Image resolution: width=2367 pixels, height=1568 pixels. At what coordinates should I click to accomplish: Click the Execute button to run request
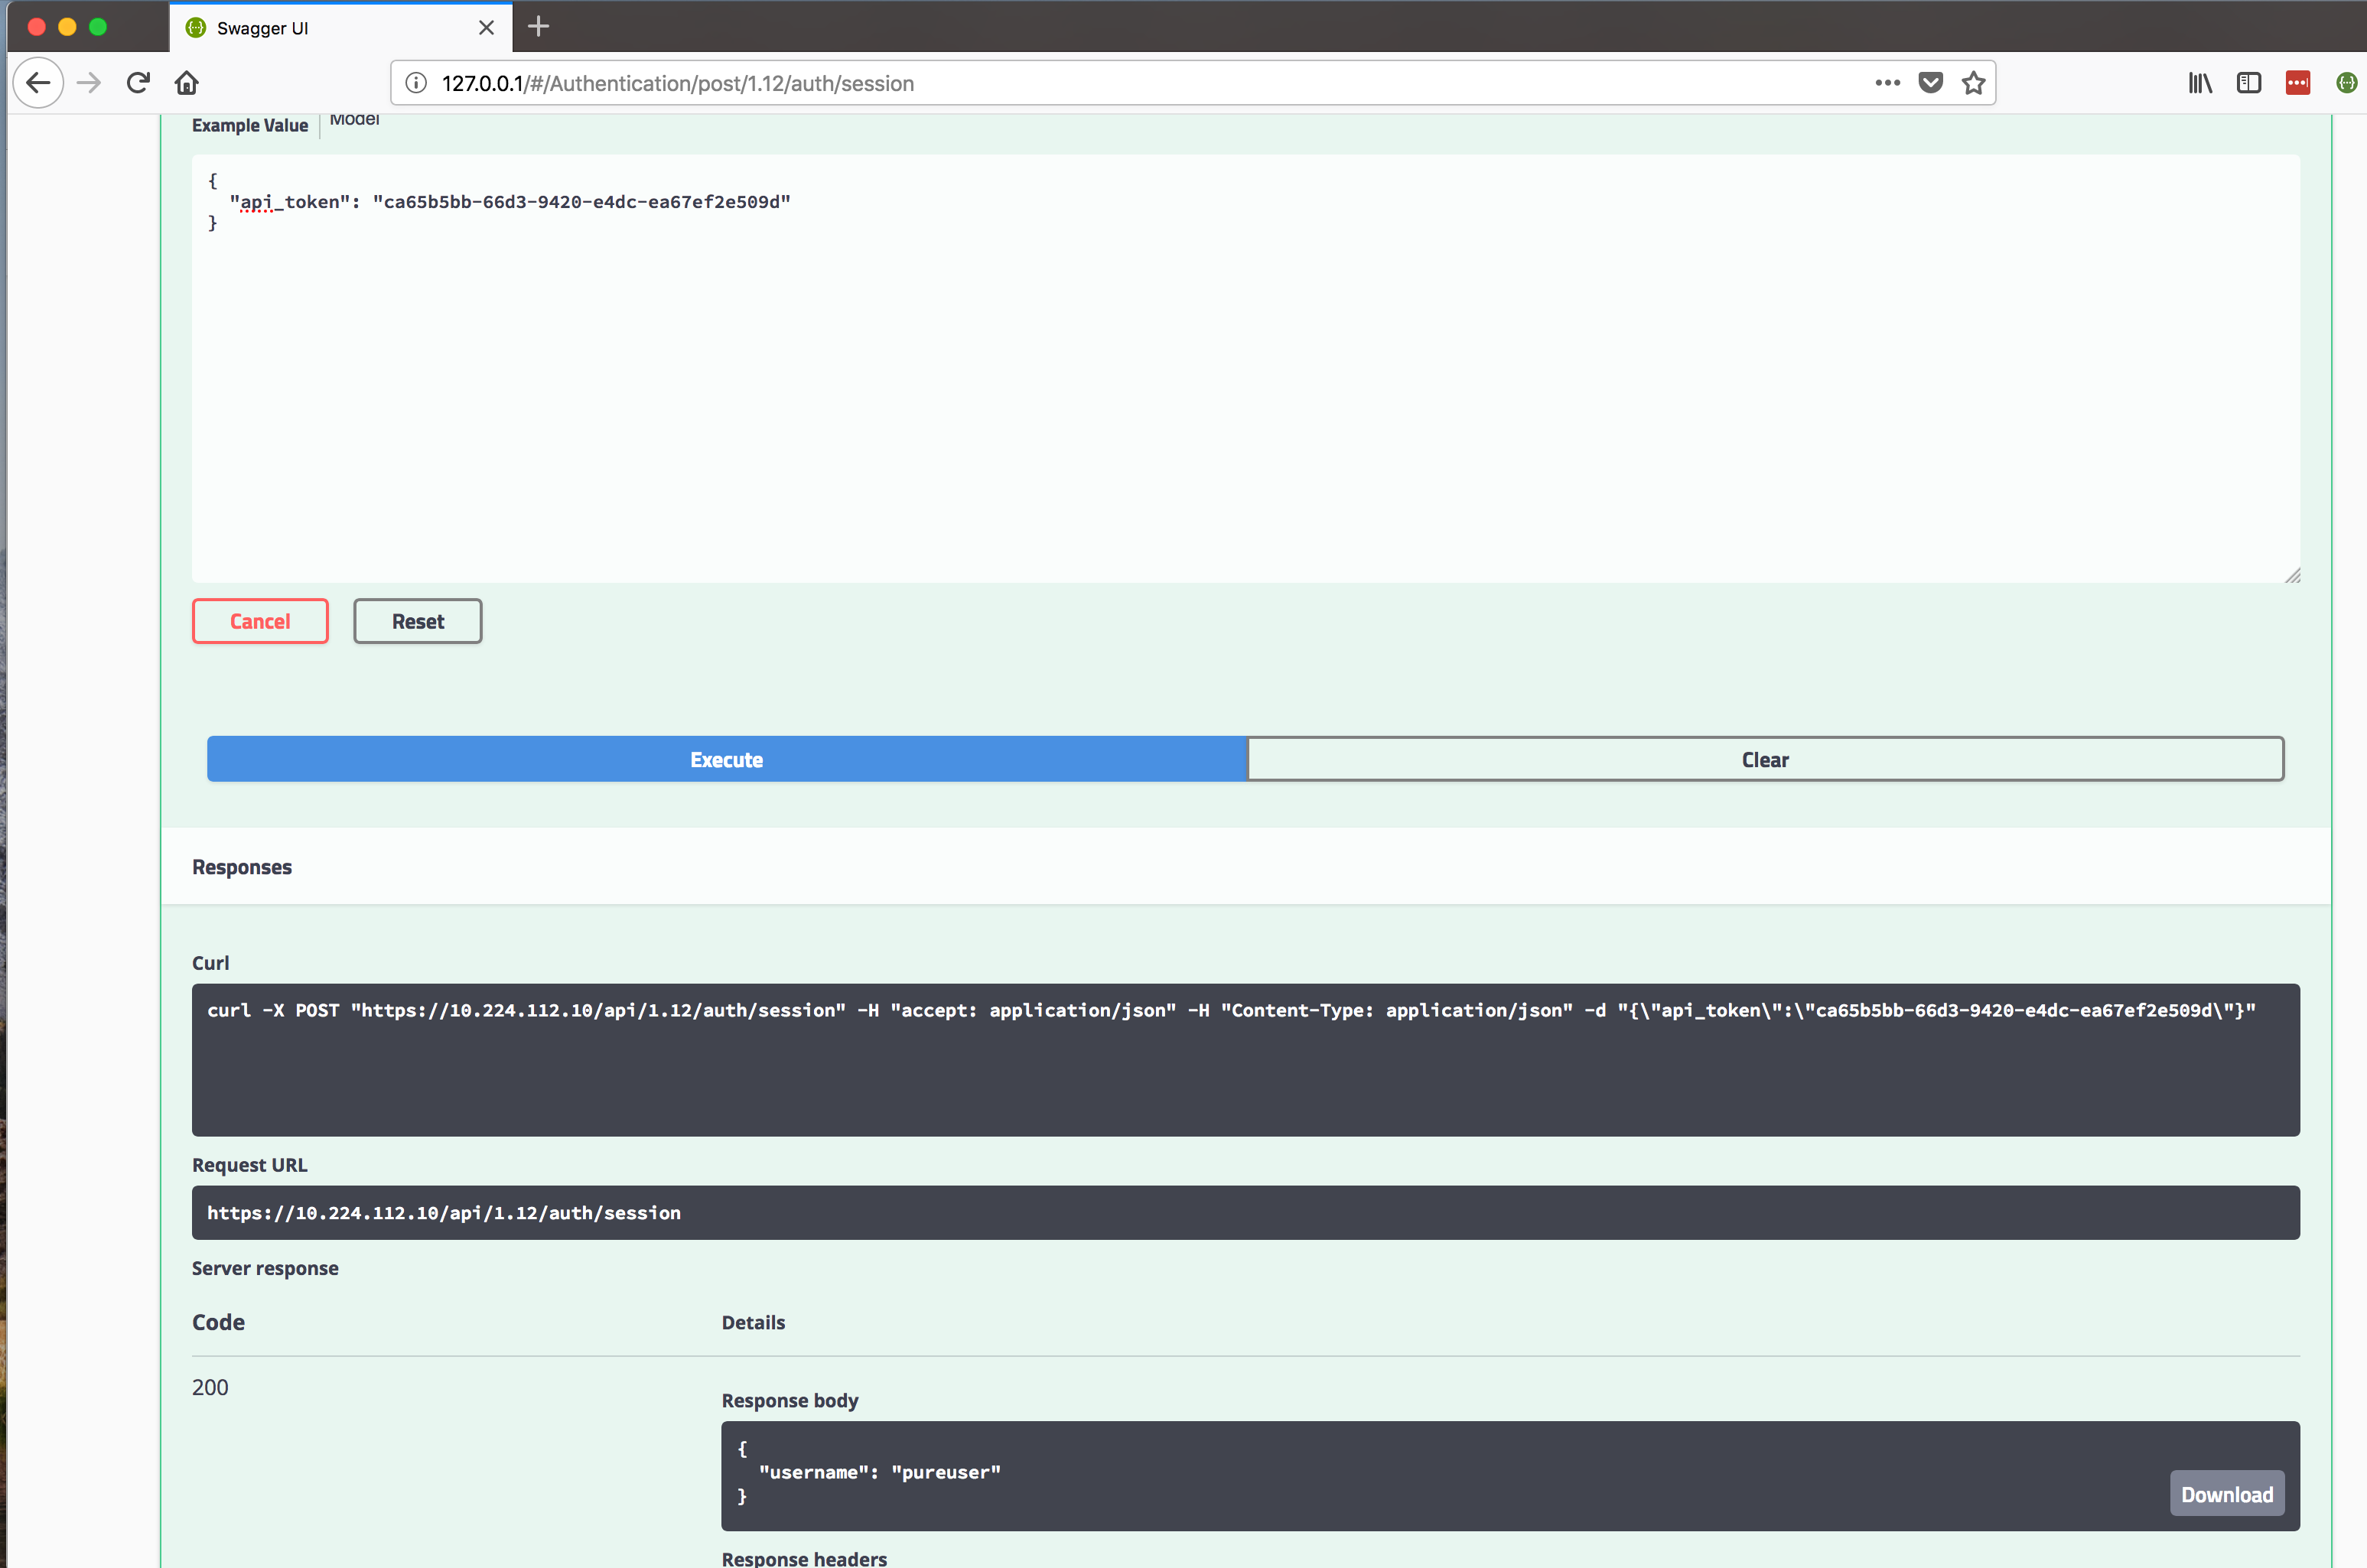click(x=726, y=758)
